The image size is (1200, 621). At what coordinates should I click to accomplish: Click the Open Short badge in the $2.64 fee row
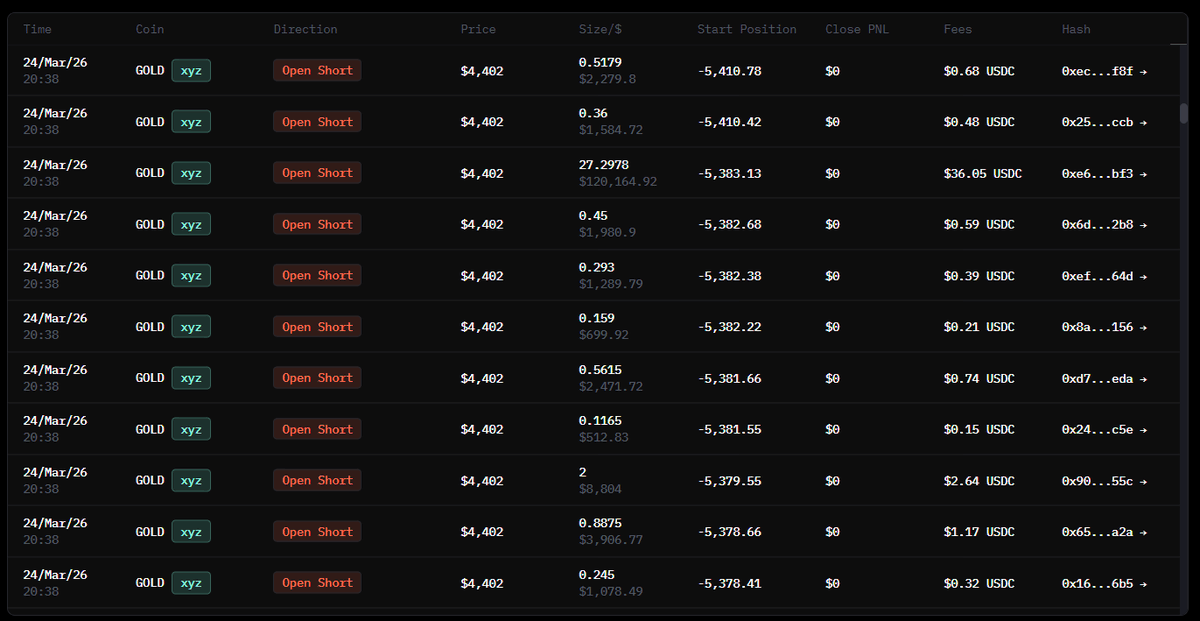click(x=317, y=481)
